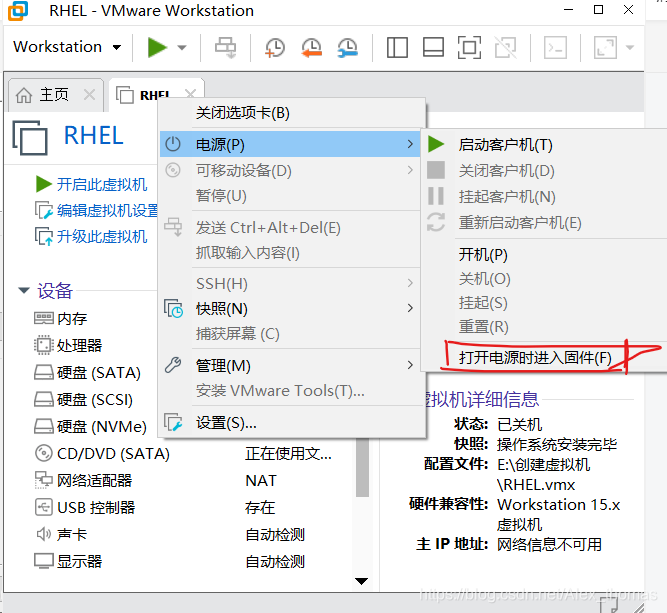Click the stretch guest display icon

pyautogui.click(x=605, y=47)
